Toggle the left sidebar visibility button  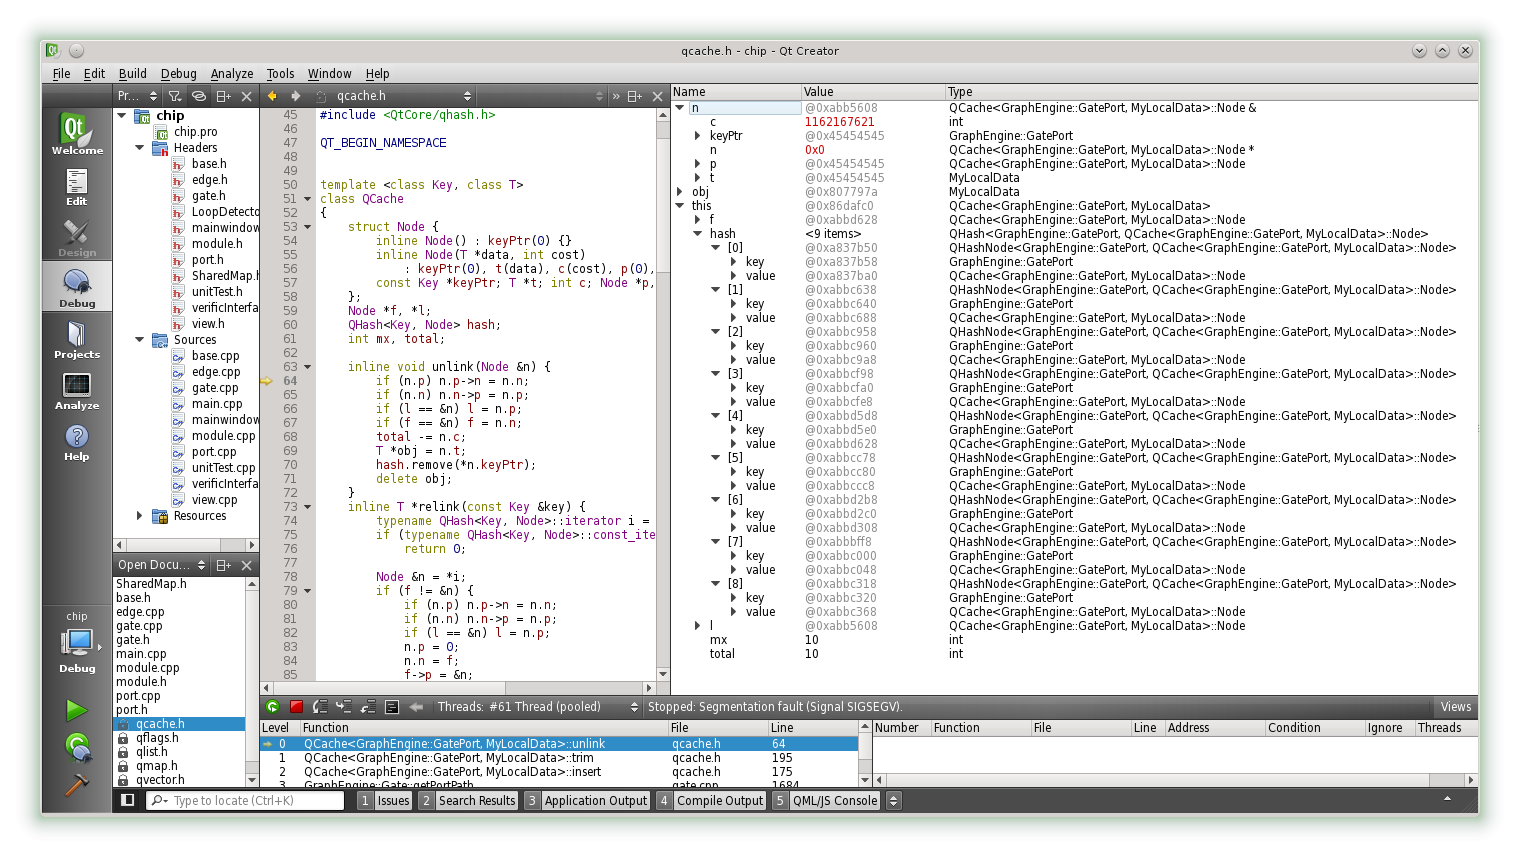[128, 800]
